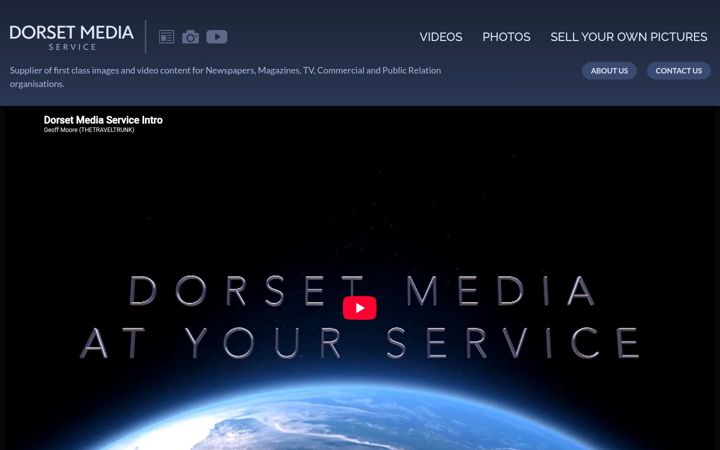The image size is (720, 450).
Task: Open the news articles icon in header
Action: (166, 37)
